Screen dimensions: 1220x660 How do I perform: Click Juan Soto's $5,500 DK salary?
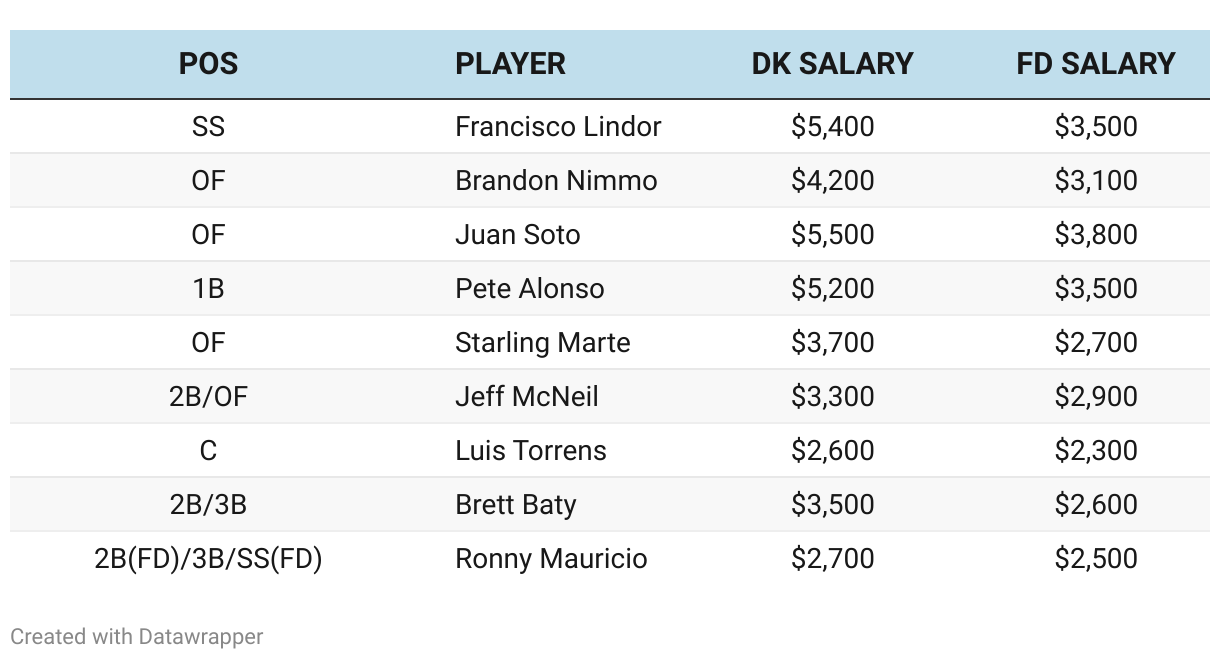point(832,235)
